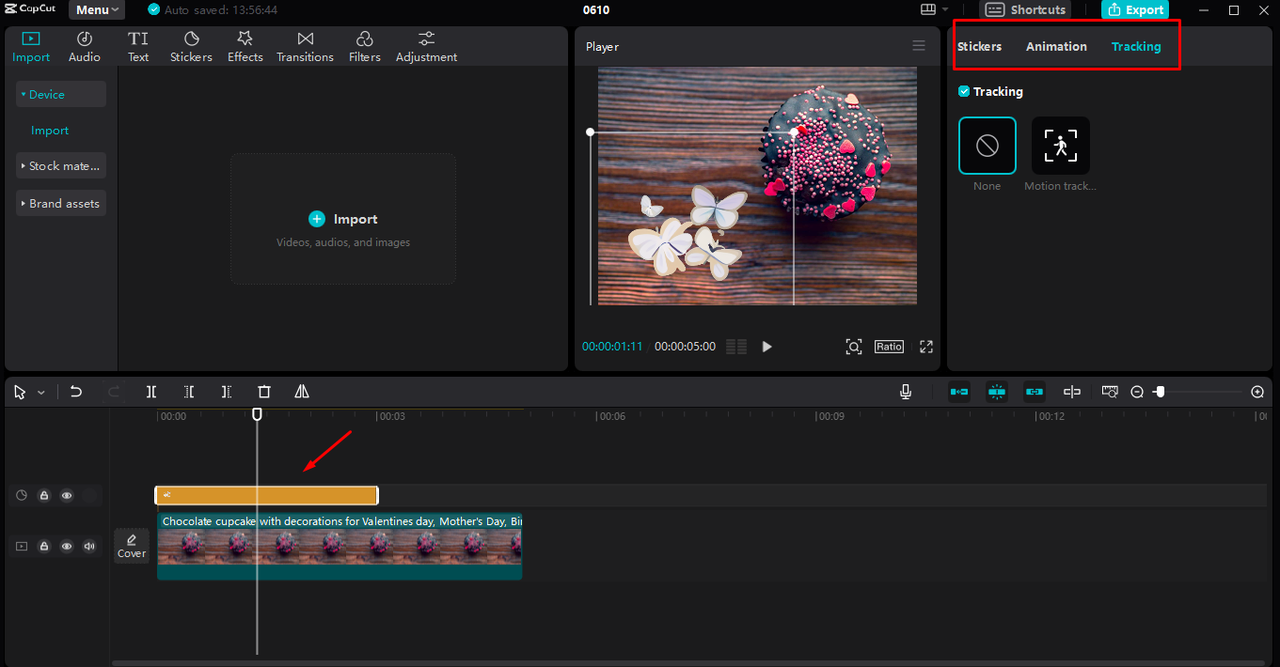The height and width of the screenshot is (667, 1280).
Task: Toggle main track magnet
Action: pos(959,392)
